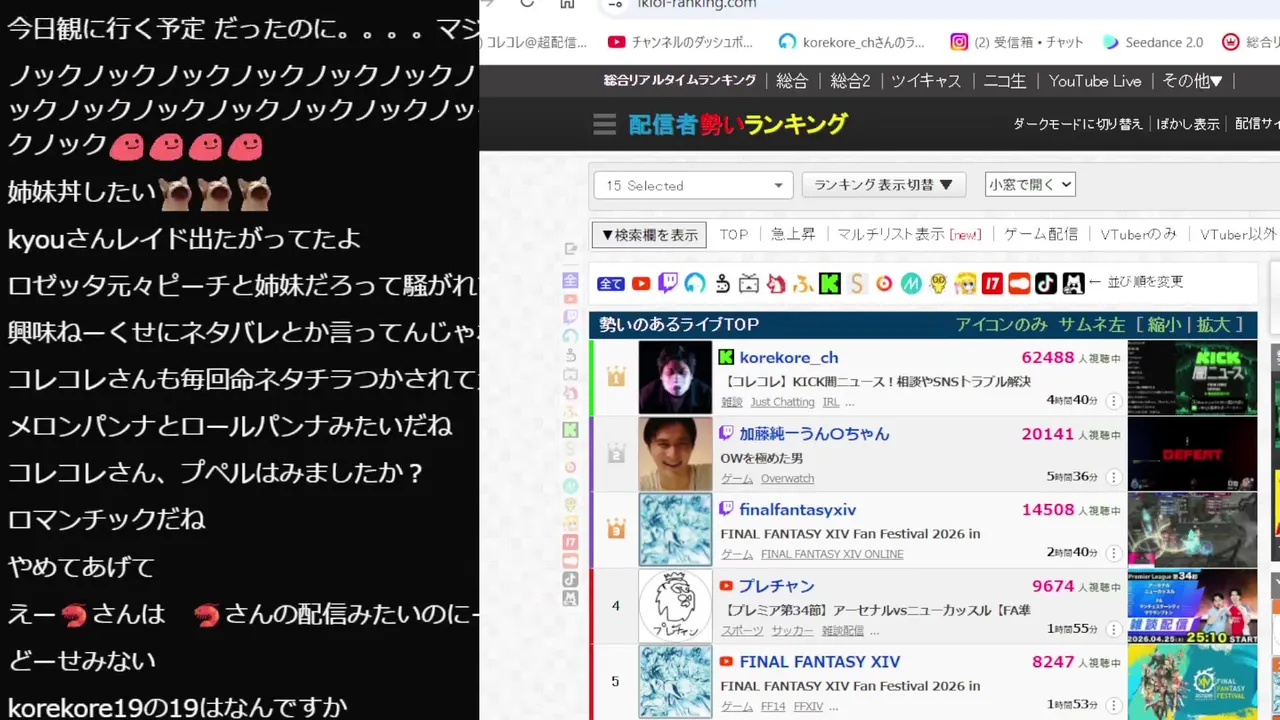Reload the browser page

(527, 4)
